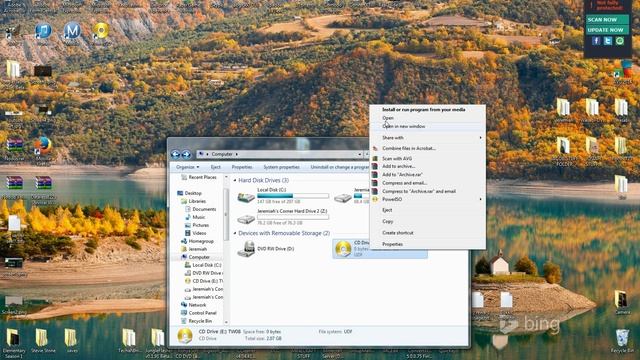The height and width of the screenshot is (360, 640).
Task: Select Recent Places in navigation pane
Action: coord(202,177)
